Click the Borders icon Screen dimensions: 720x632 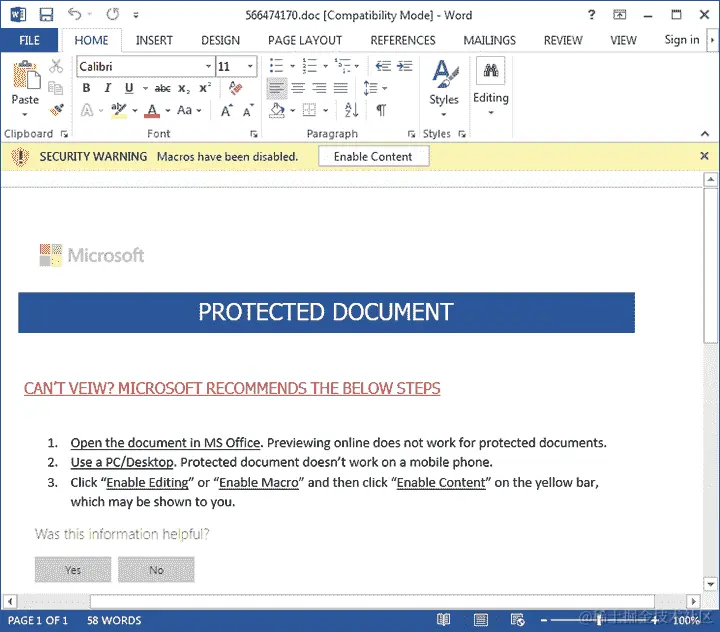(x=309, y=110)
